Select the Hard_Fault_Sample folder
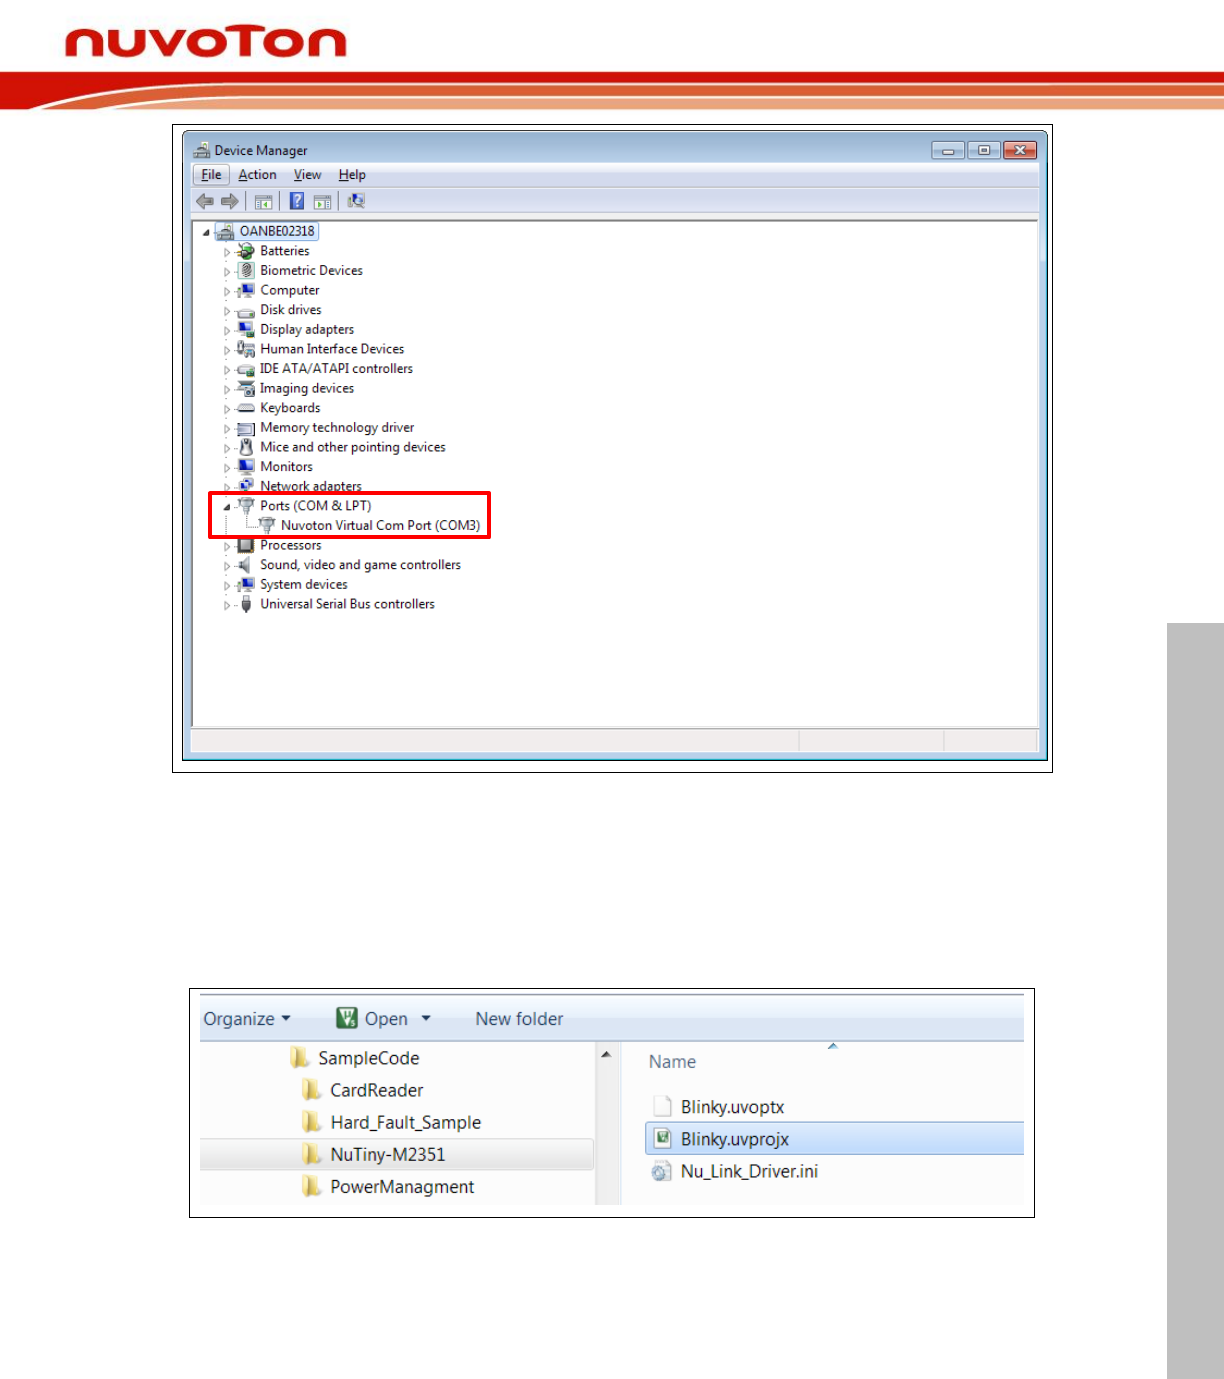This screenshot has width=1224, height=1379. pyautogui.click(x=405, y=1122)
